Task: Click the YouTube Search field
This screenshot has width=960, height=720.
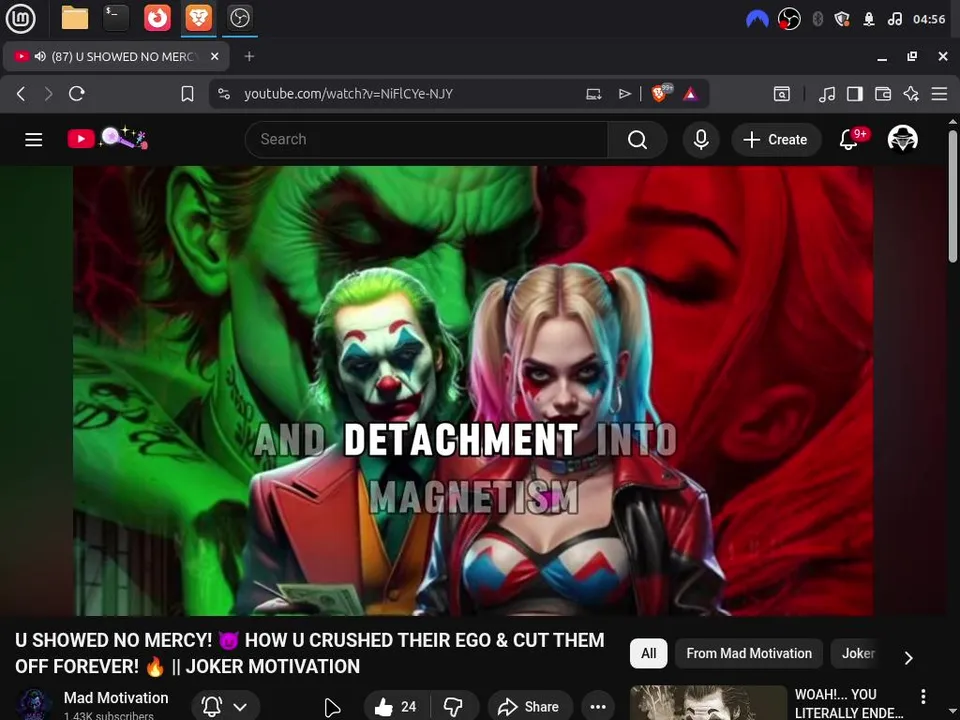Action: pos(426,140)
